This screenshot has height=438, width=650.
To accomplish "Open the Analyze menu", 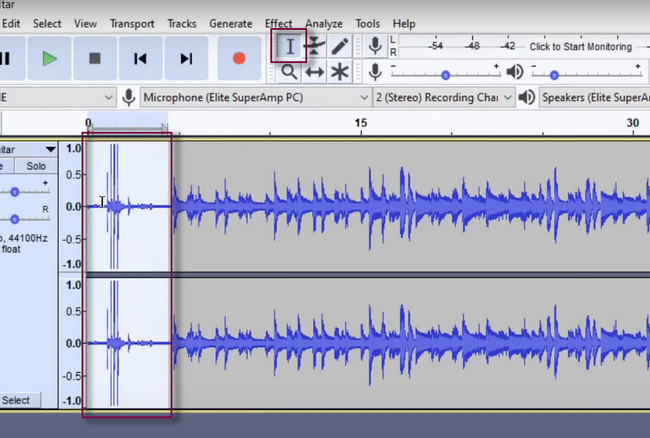I will 324,24.
